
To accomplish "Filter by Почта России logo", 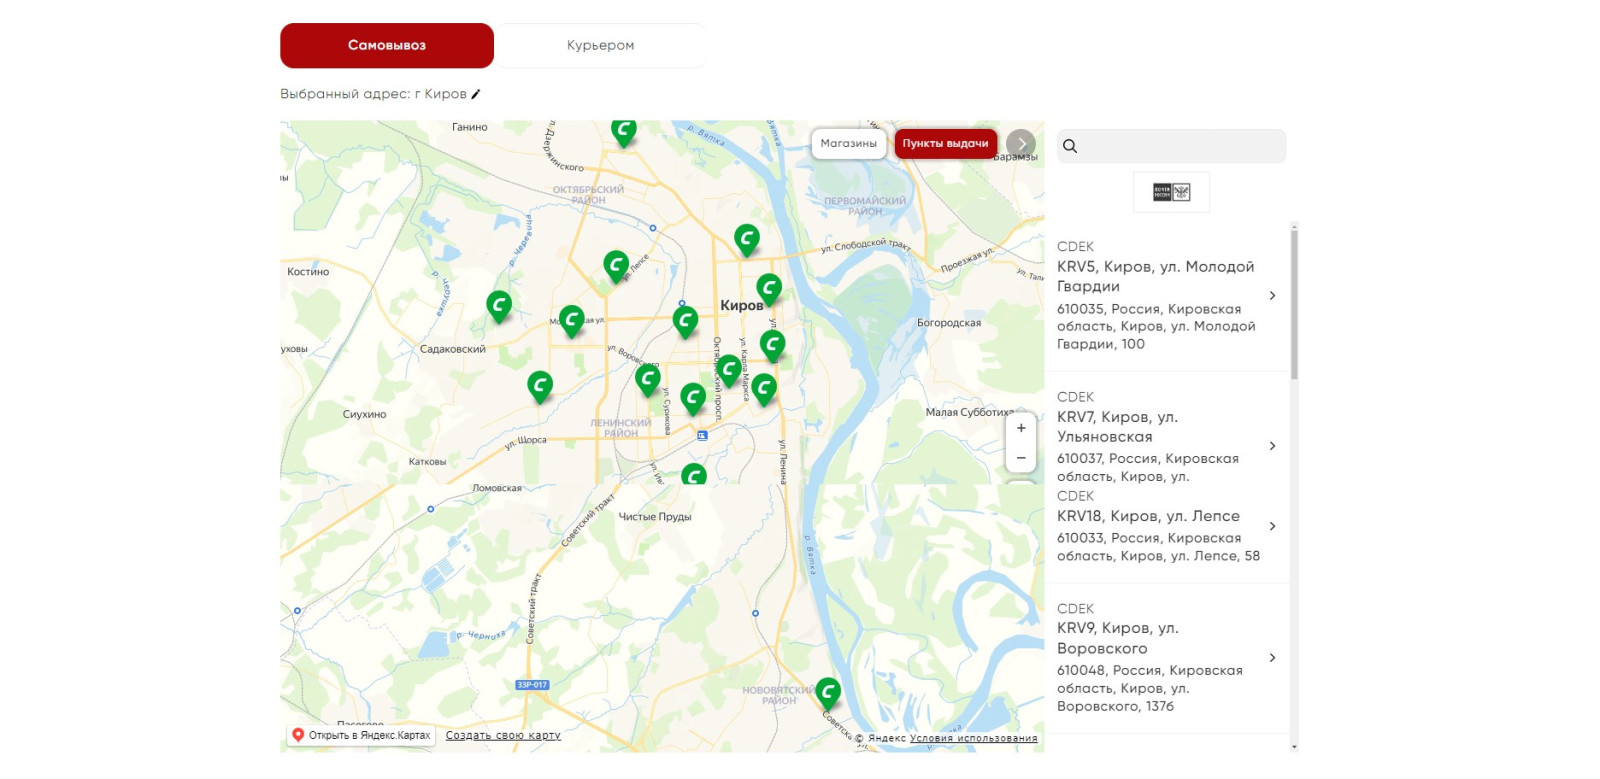I will point(1171,192).
